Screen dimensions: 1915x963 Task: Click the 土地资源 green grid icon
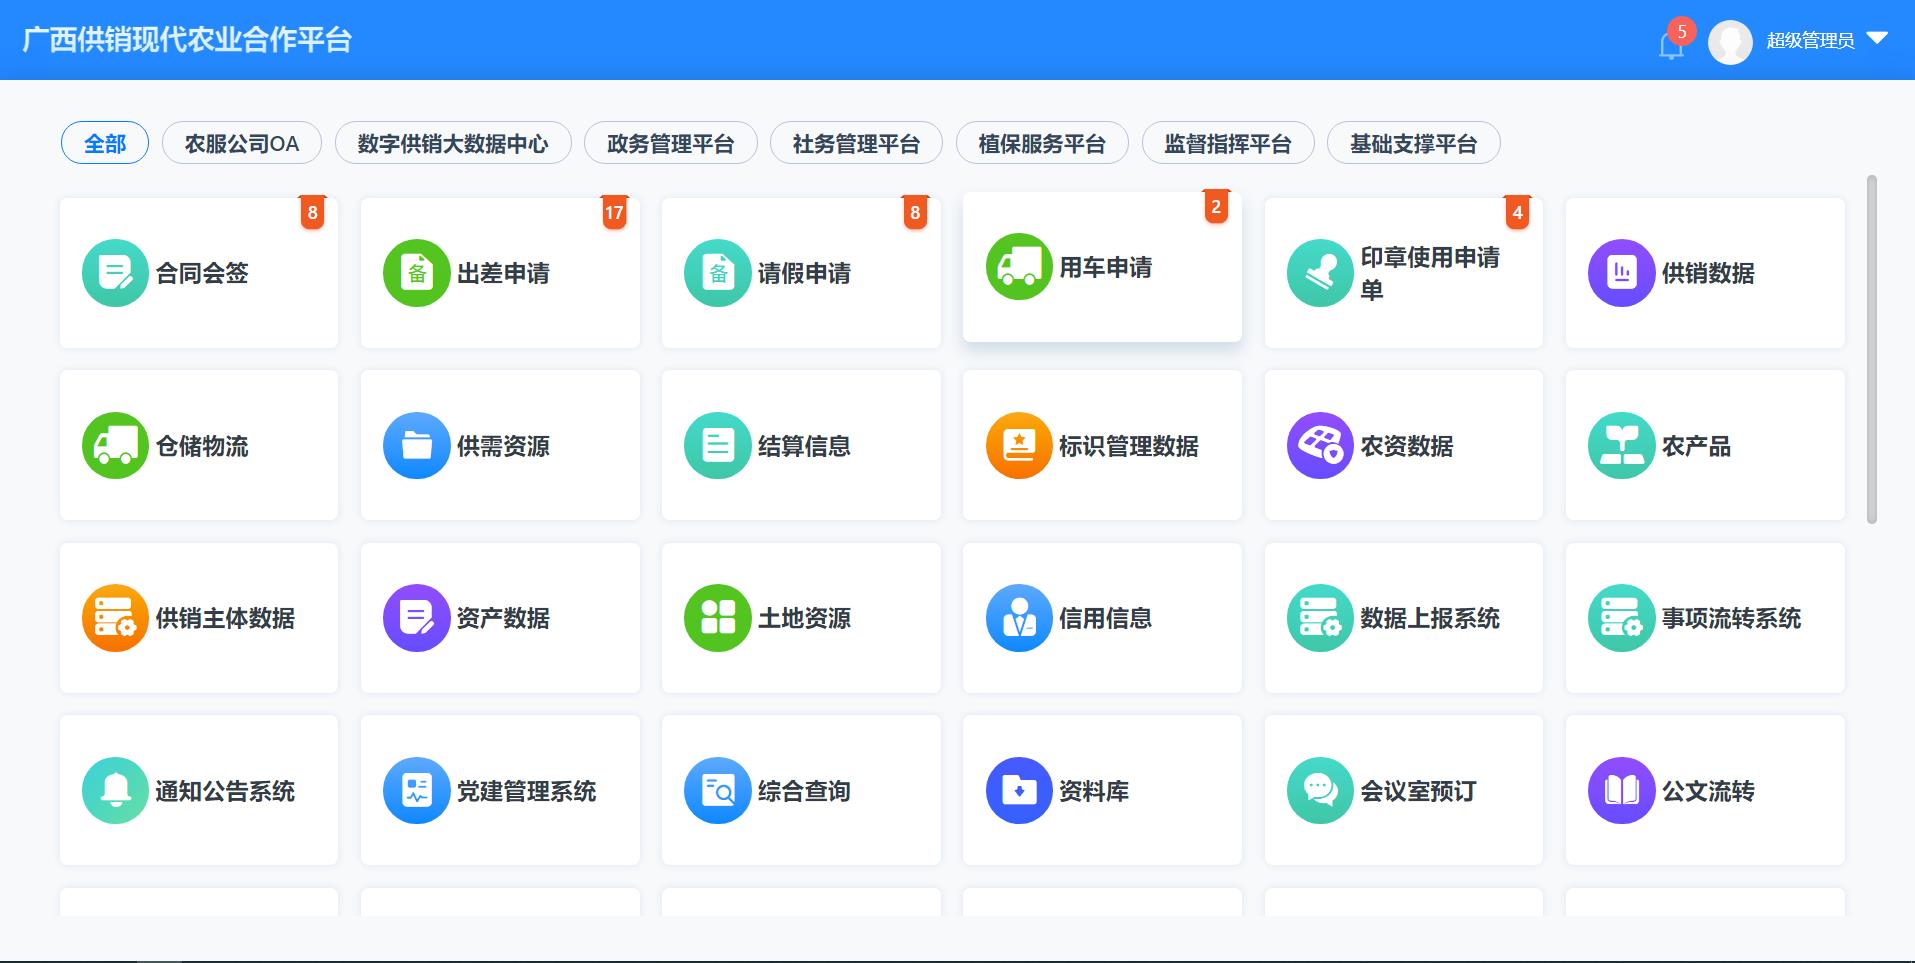coord(717,618)
